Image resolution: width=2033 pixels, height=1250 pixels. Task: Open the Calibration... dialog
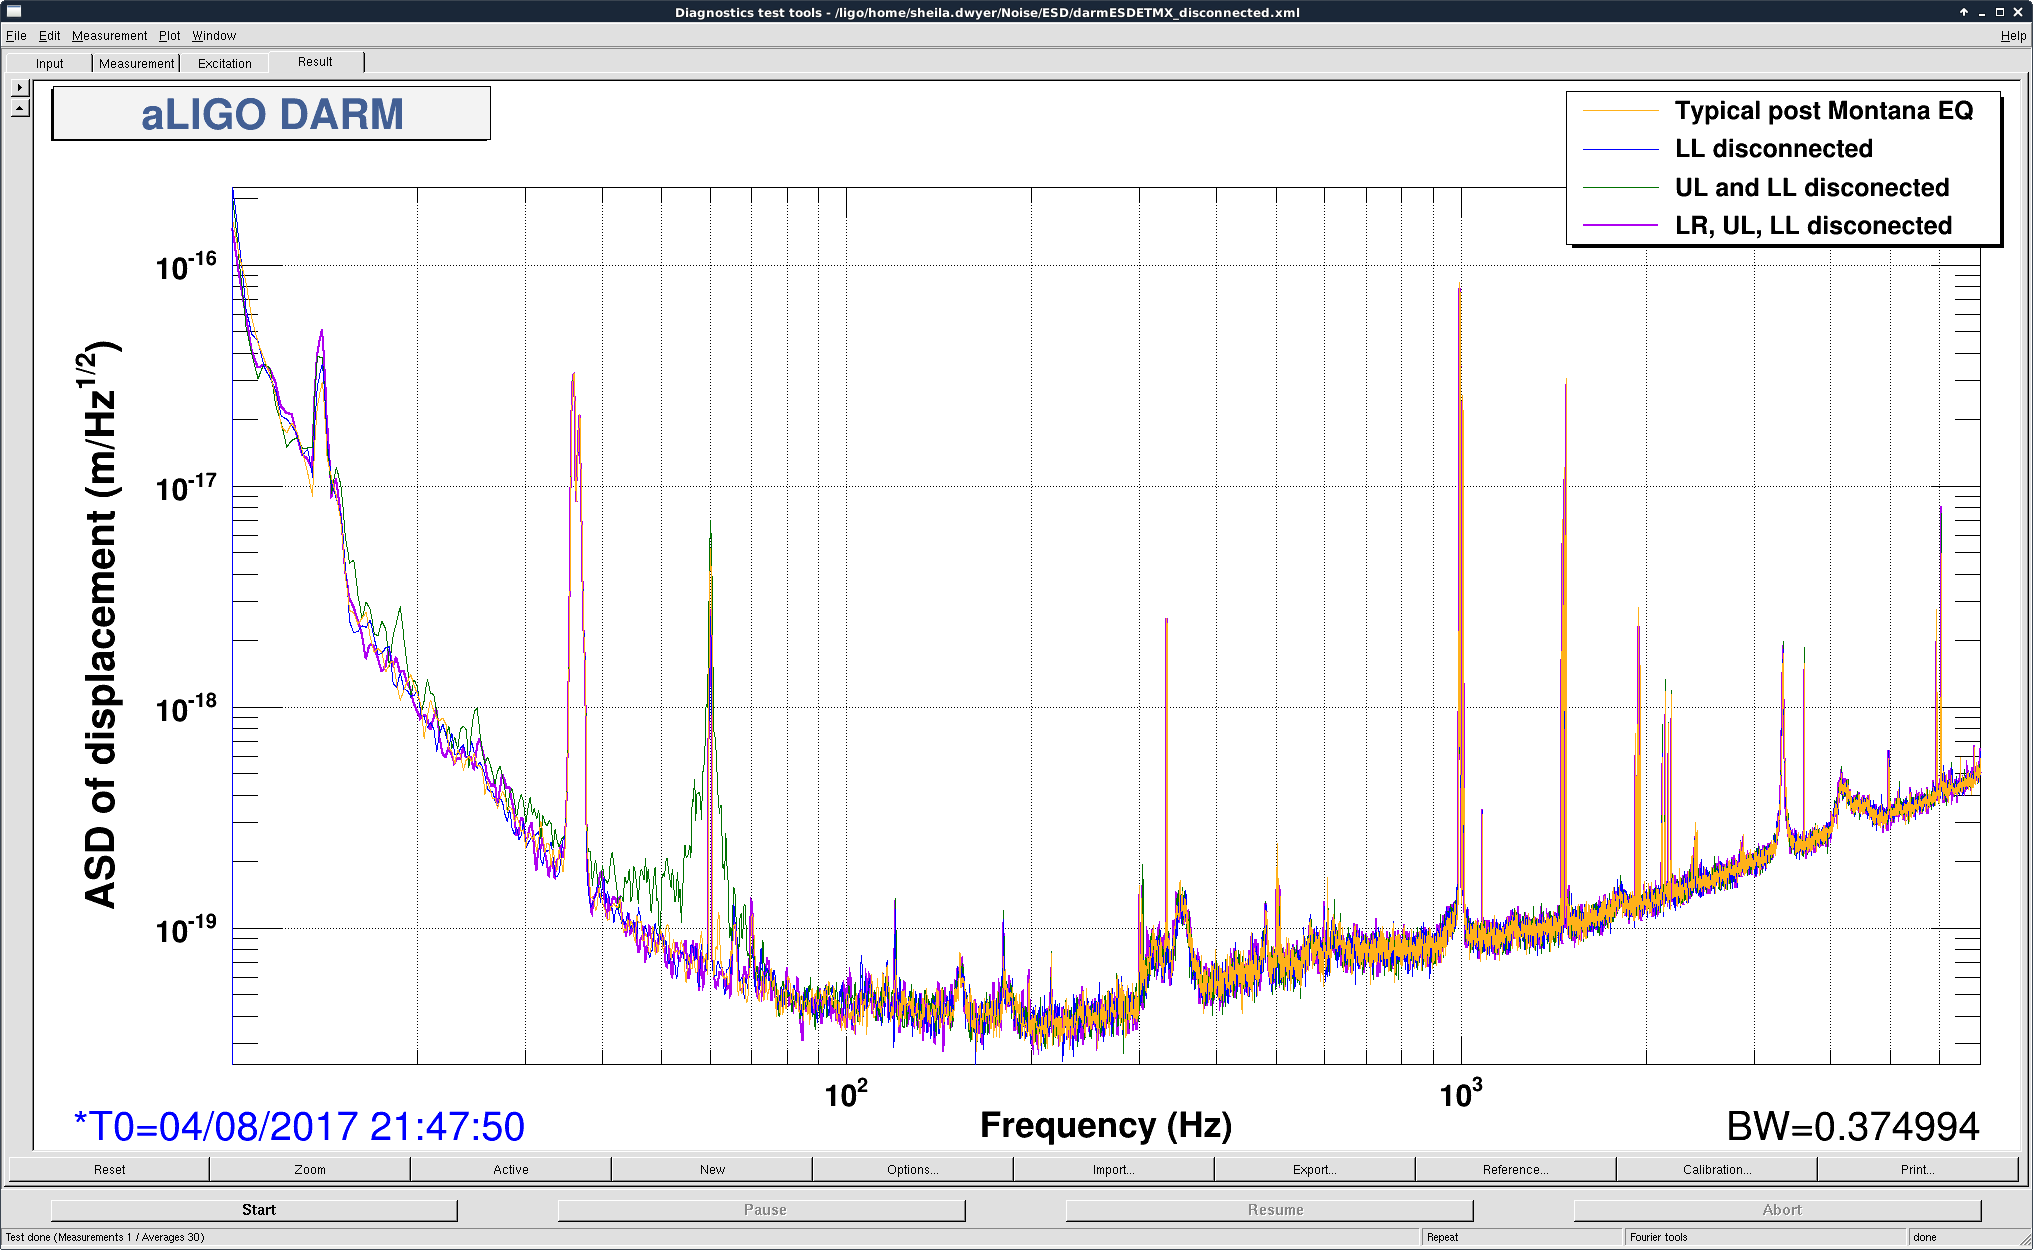(1716, 1169)
